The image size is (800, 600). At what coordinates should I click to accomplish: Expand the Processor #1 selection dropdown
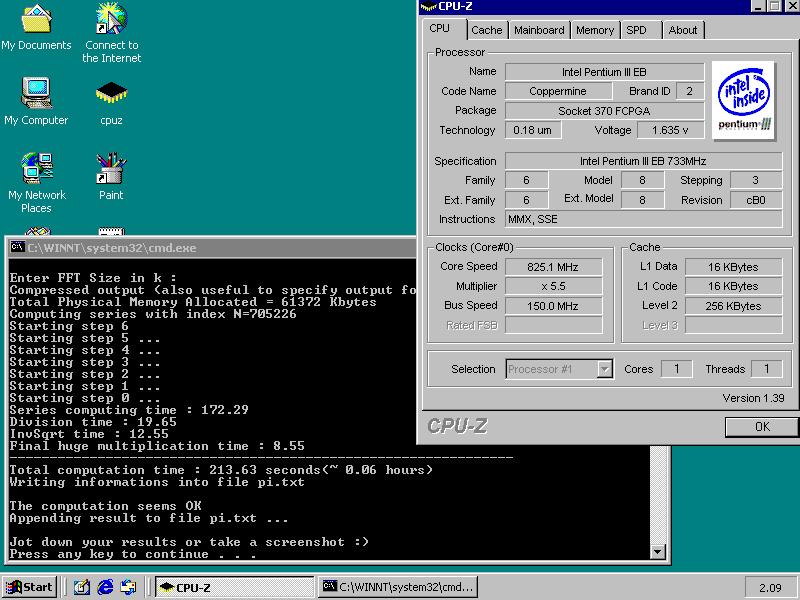(x=605, y=369)
